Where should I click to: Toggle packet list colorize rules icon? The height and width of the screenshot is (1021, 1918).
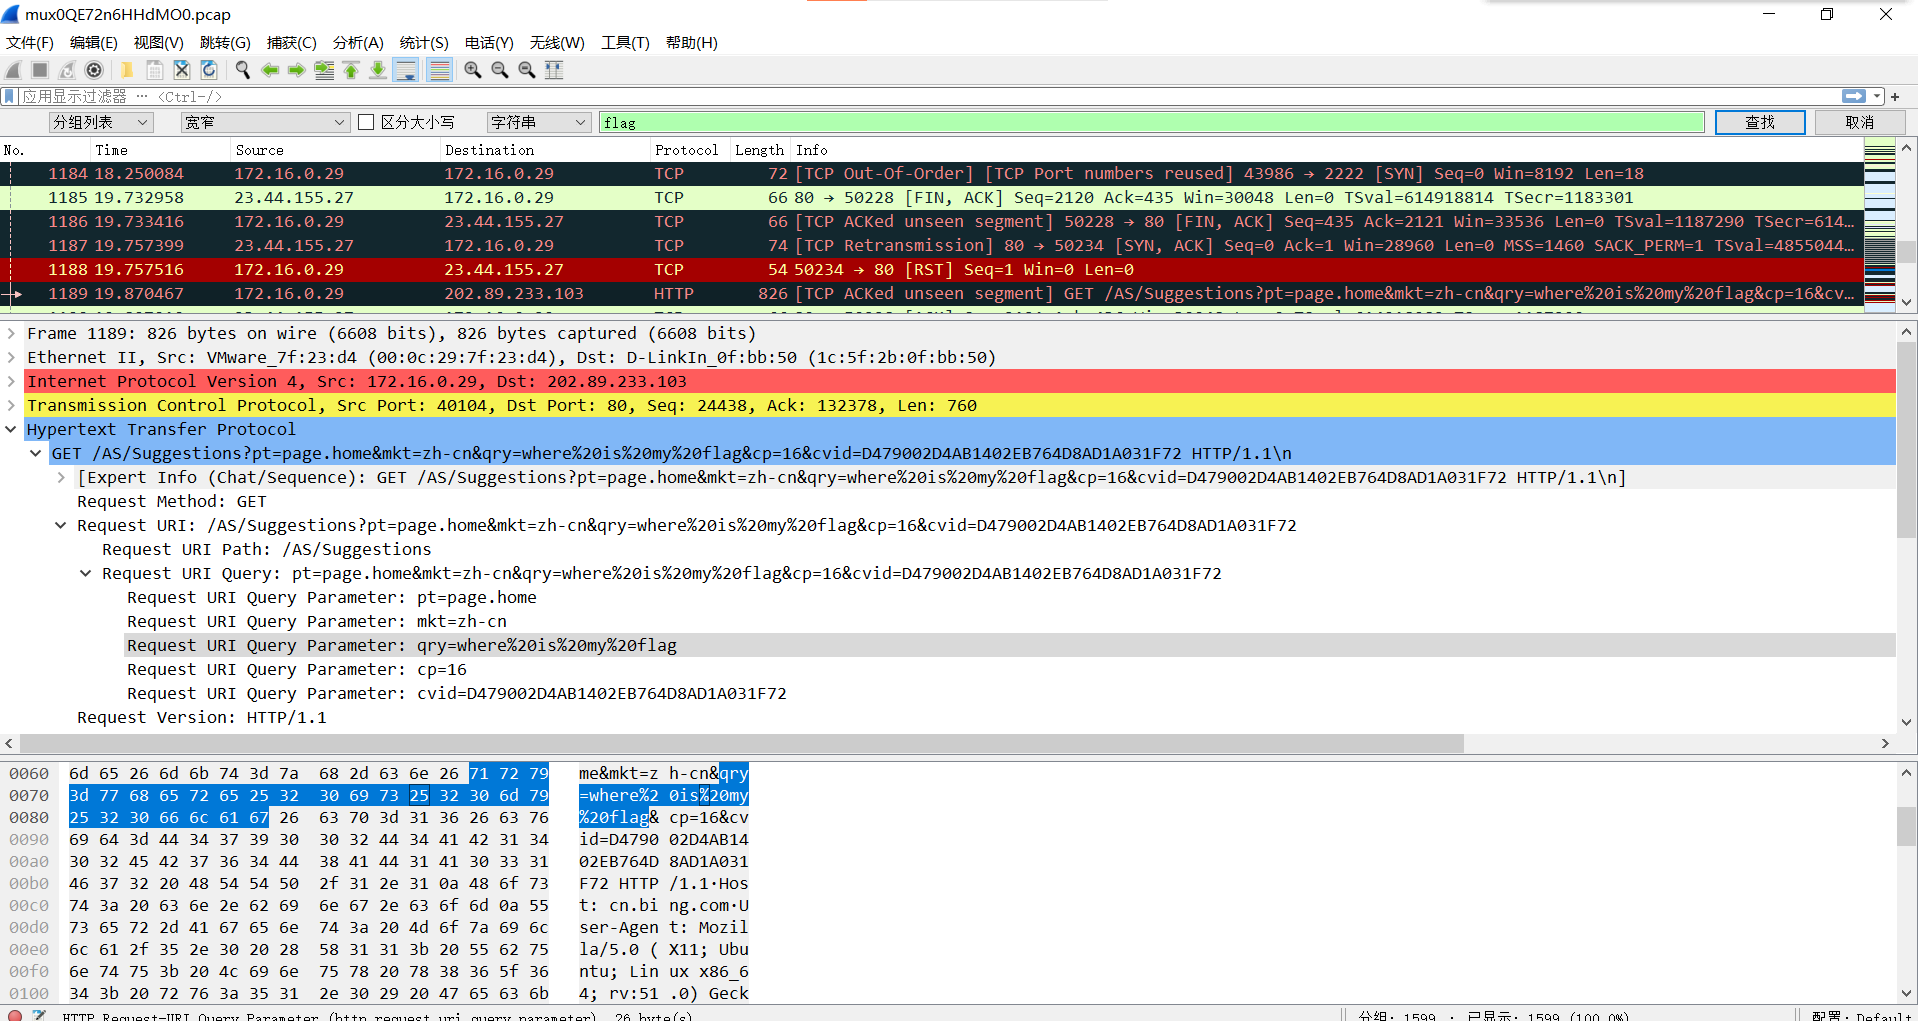(438, 70)
